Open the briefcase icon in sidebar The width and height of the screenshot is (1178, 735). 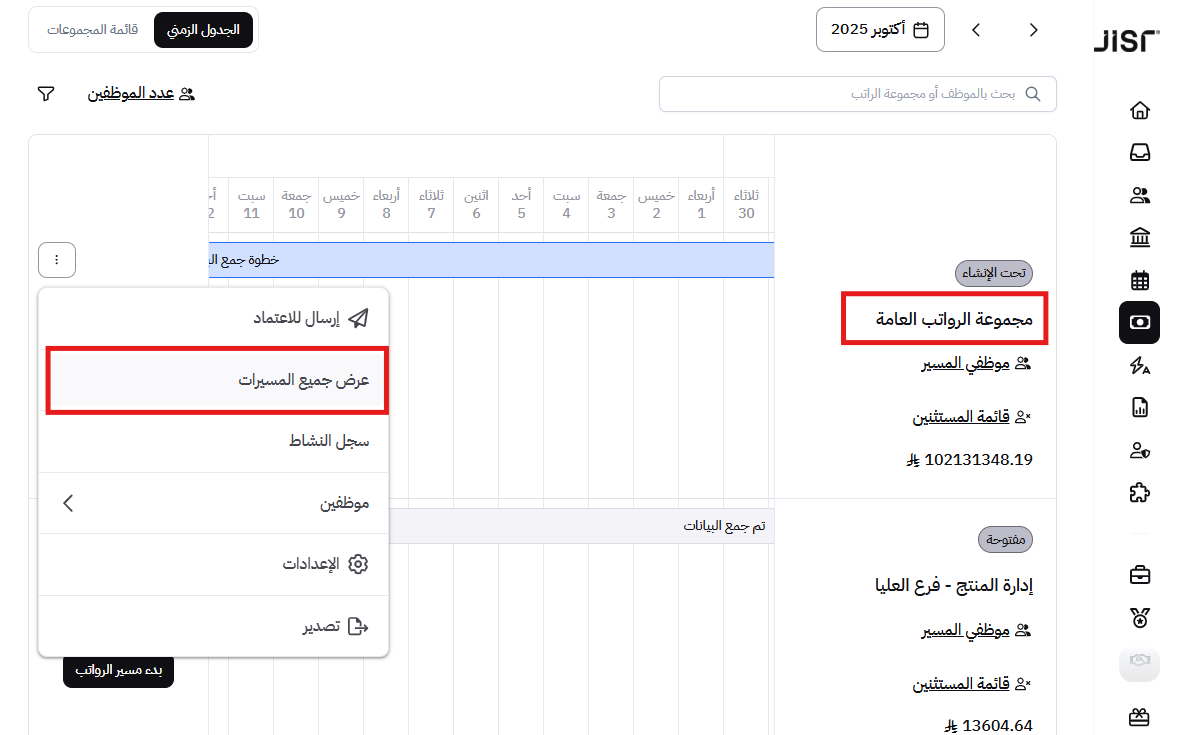(x=1139, y=575)
